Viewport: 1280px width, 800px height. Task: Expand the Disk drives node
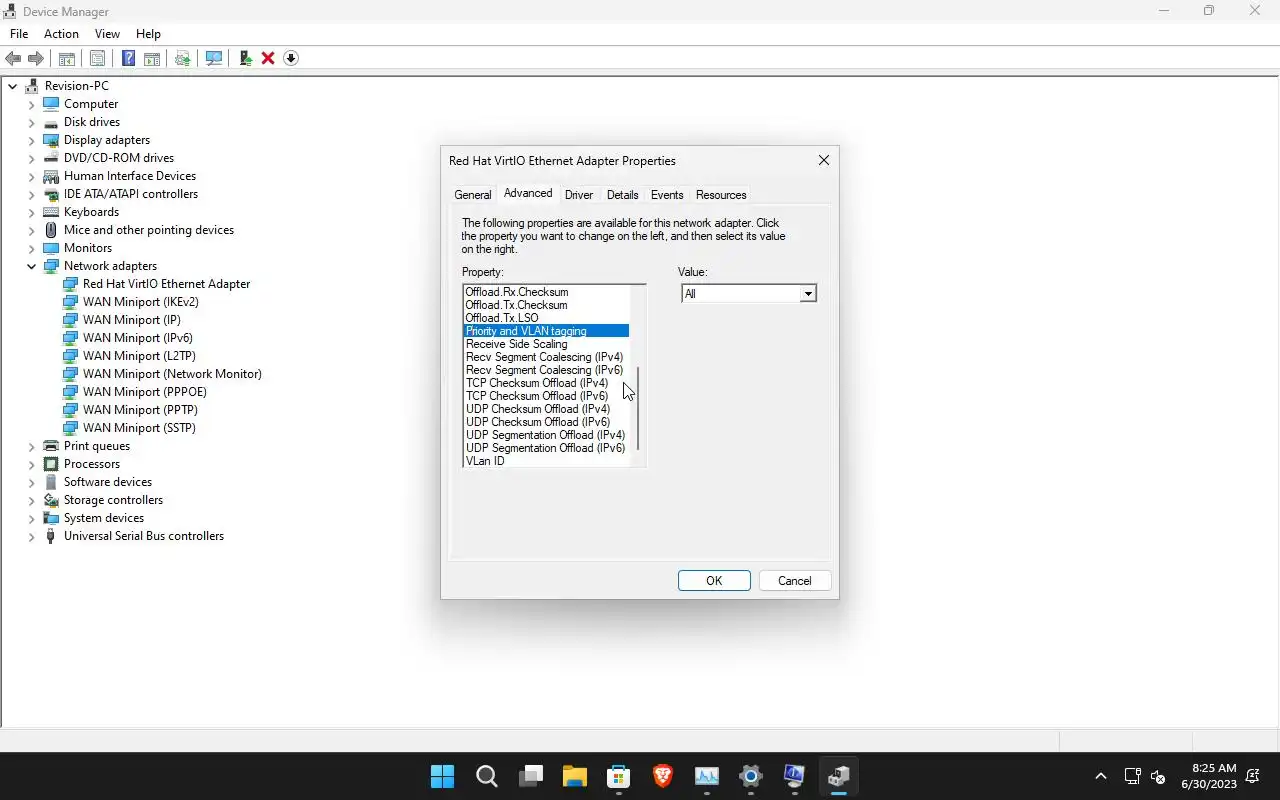point(31,122)
